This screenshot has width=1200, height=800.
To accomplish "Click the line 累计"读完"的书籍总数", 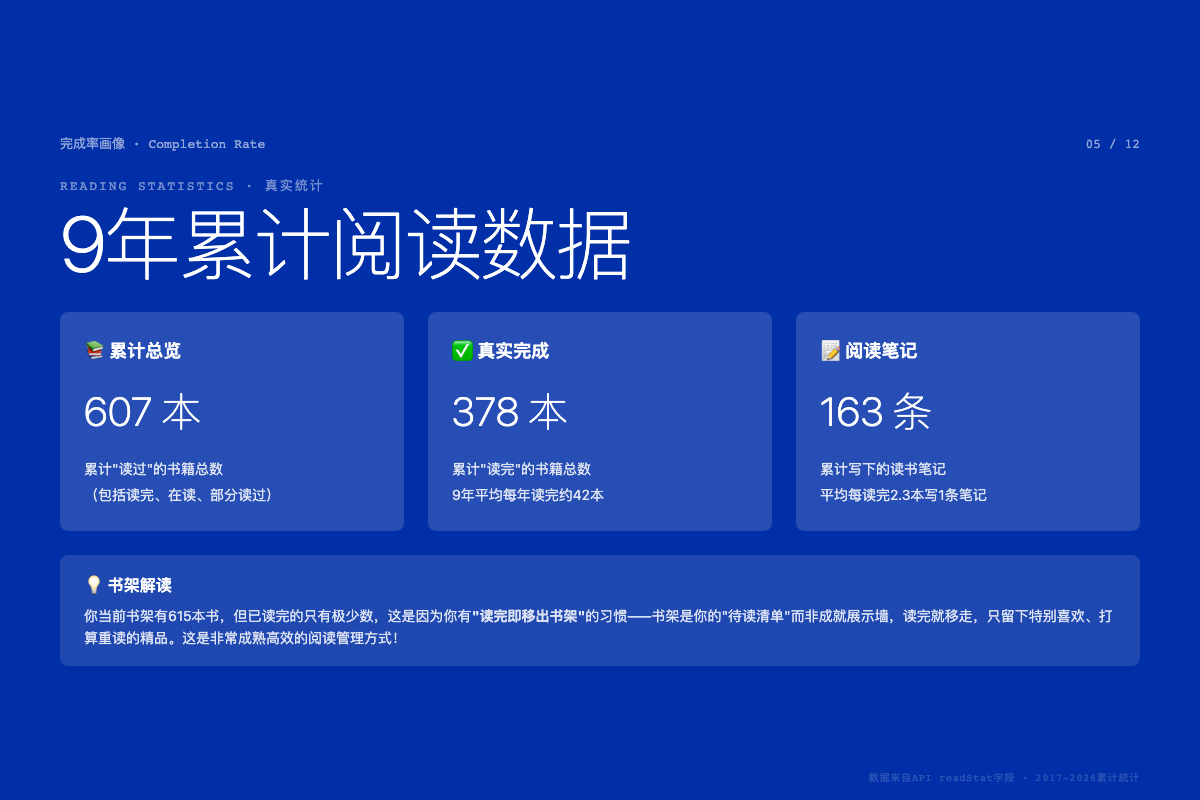I will [x=521, y=469].
